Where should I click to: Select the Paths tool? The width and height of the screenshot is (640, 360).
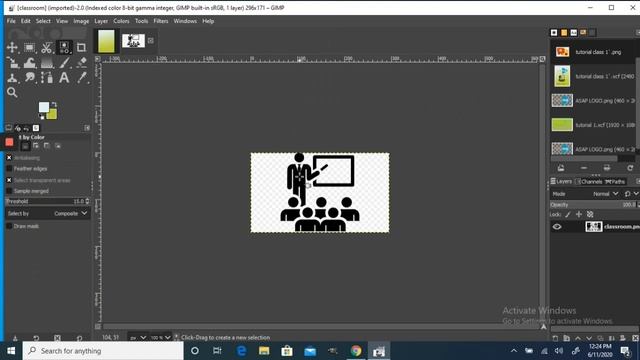click(47, 78)
